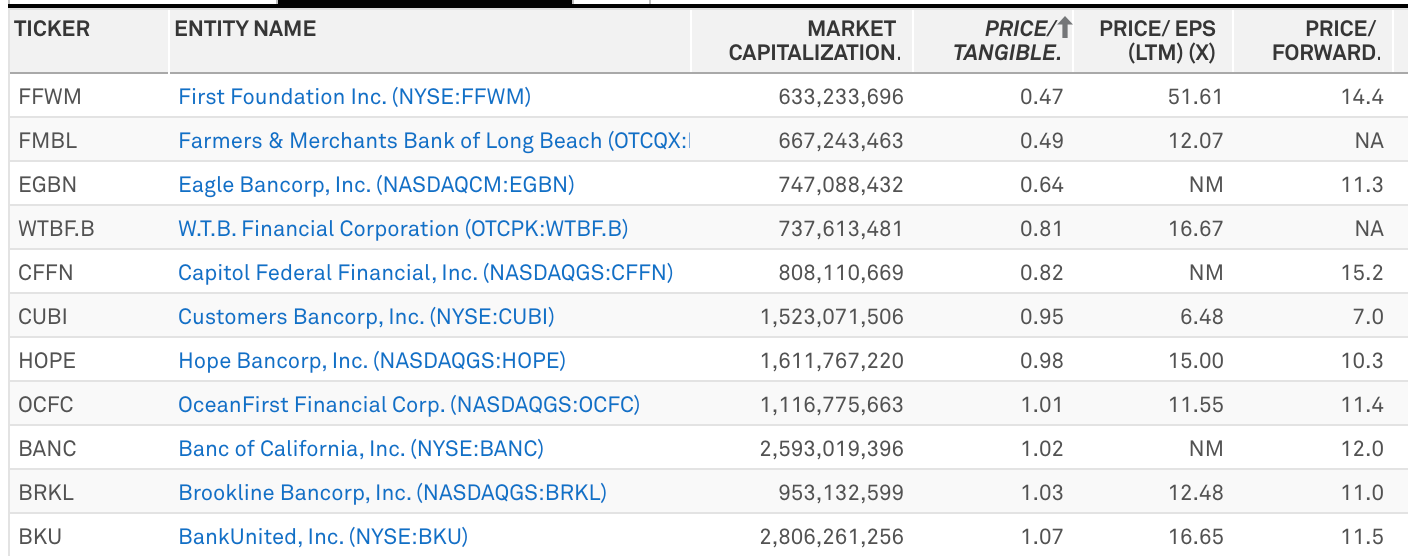Open the Hope Bancorp, Inc. link
The image size is (1408, 556).
click(x=372, y=361)
